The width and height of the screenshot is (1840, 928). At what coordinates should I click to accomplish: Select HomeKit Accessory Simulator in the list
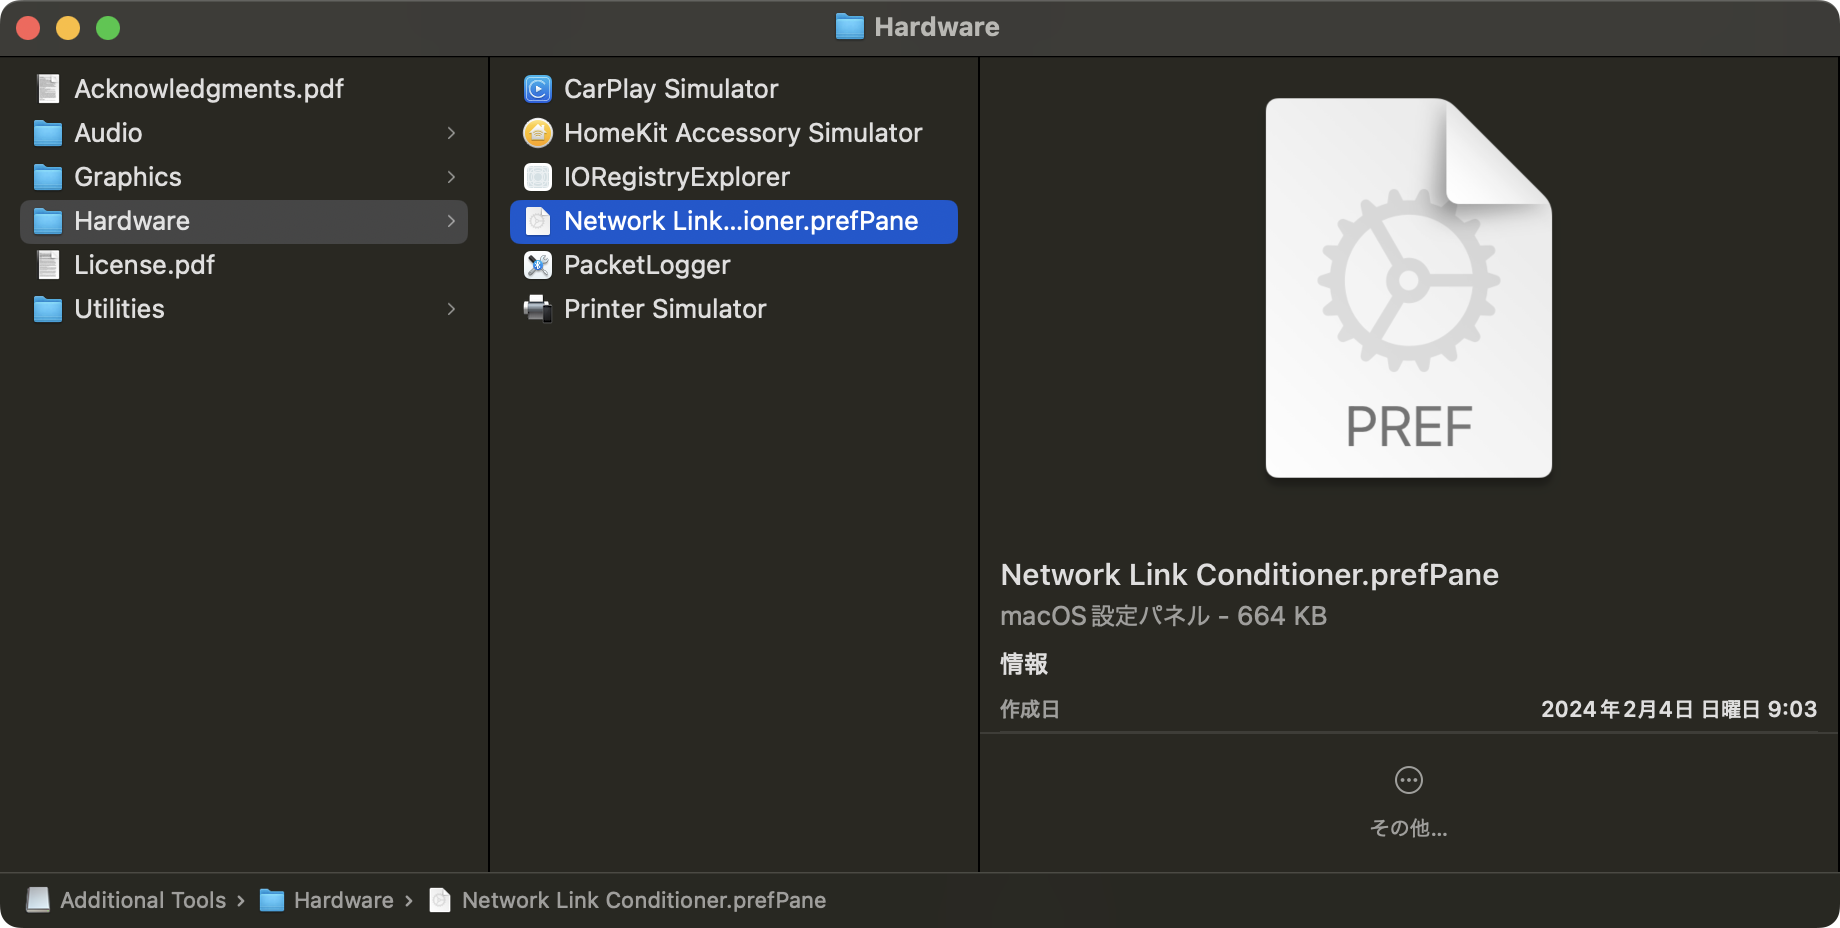[x=743, y=133]
